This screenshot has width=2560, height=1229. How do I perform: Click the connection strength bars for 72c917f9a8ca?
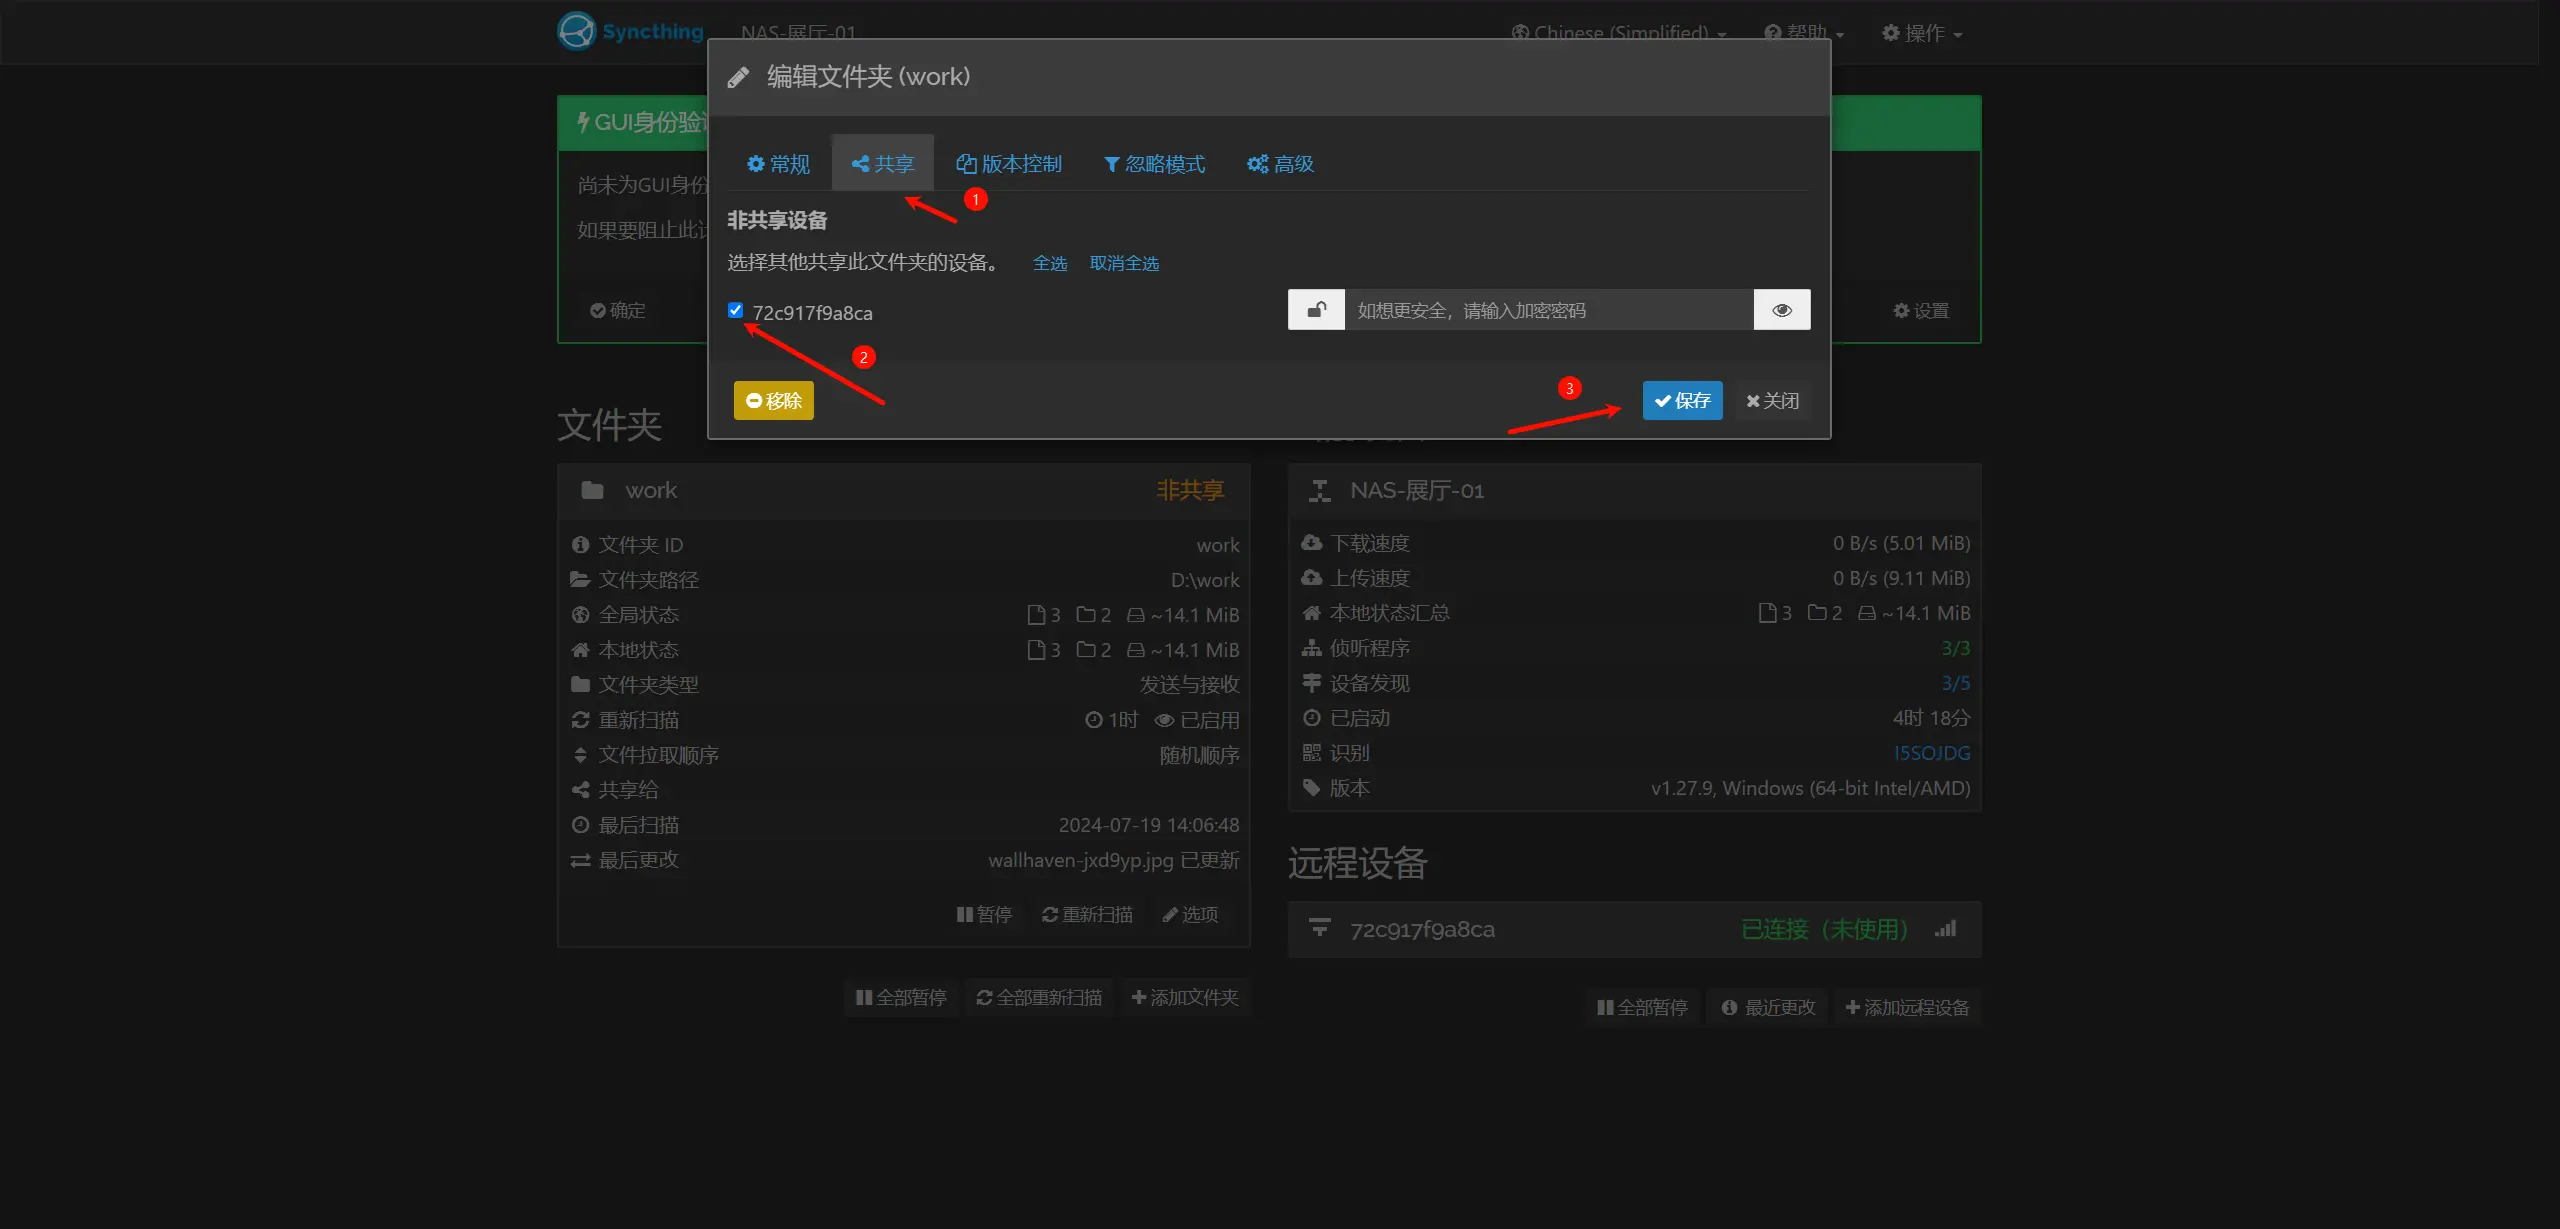click(x=1946, y=928)
